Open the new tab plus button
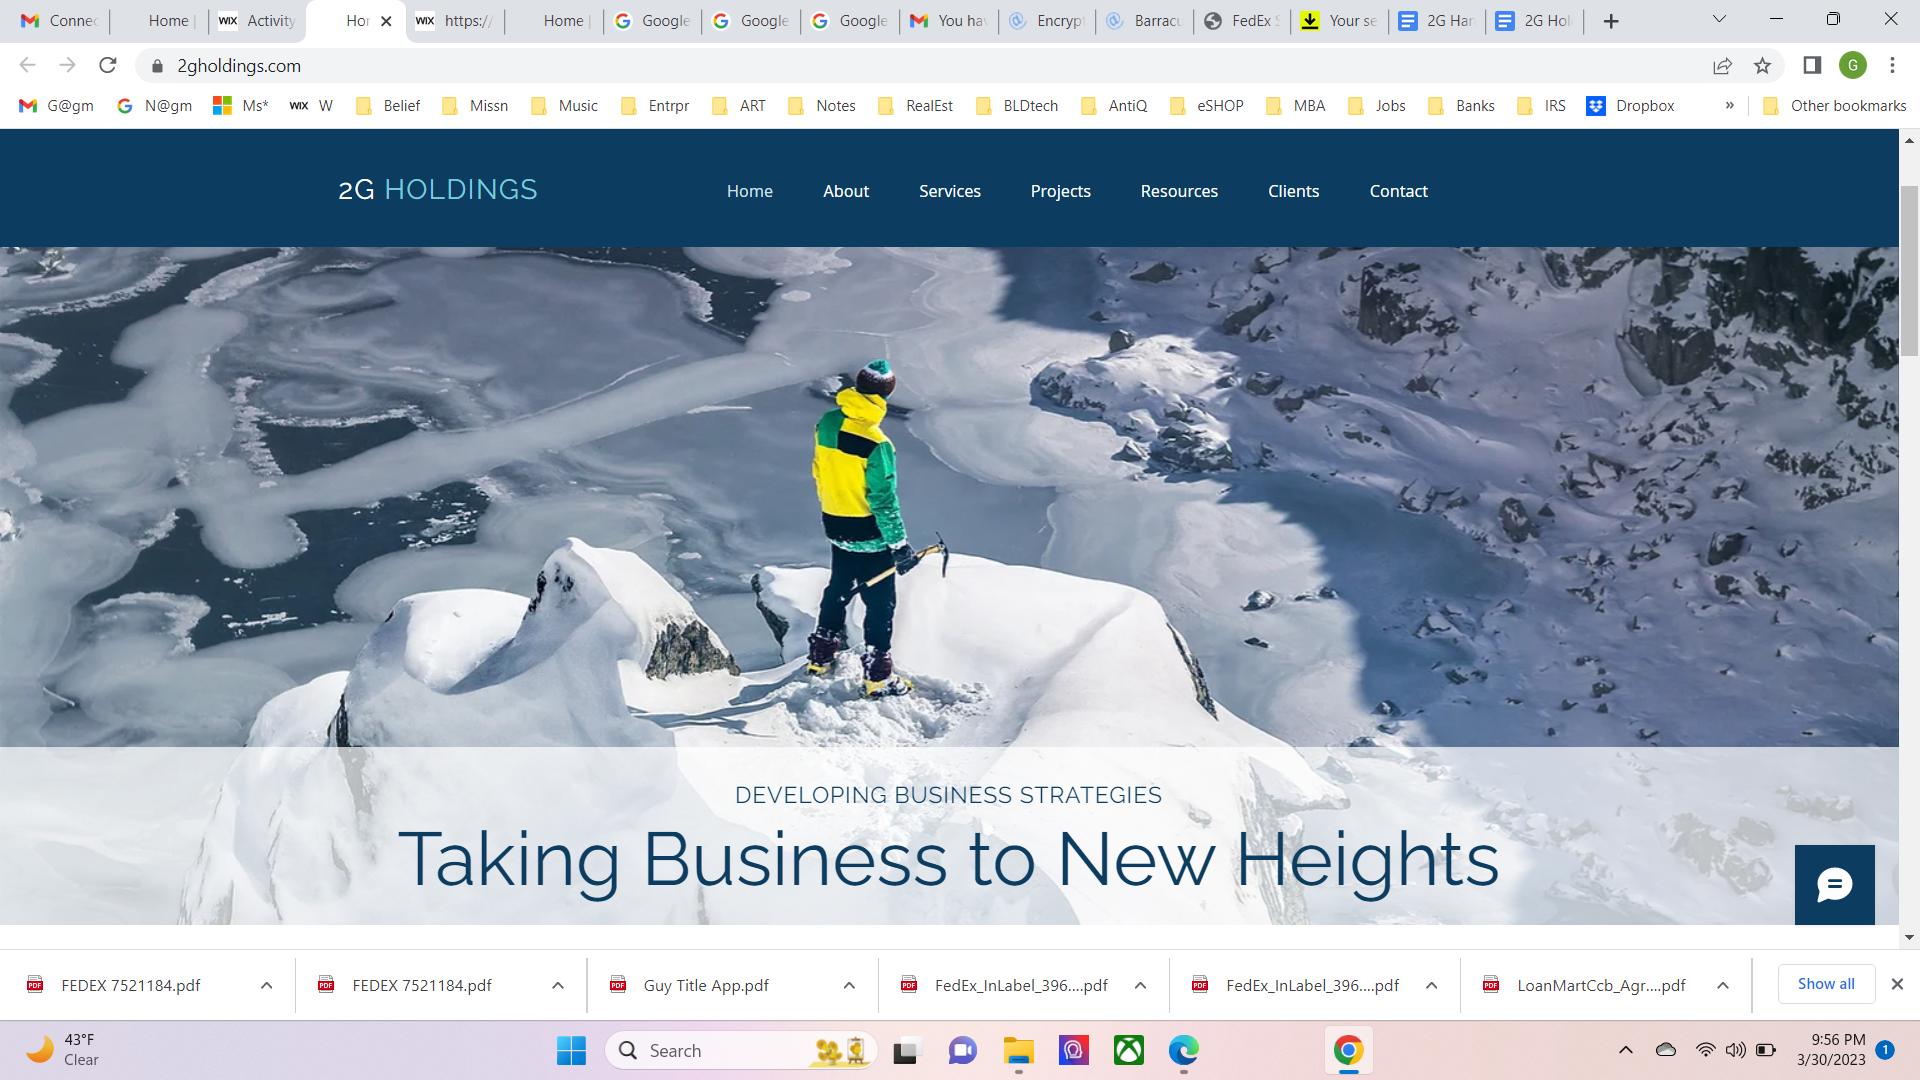1920x1080 pixels. click(1610, 21)
